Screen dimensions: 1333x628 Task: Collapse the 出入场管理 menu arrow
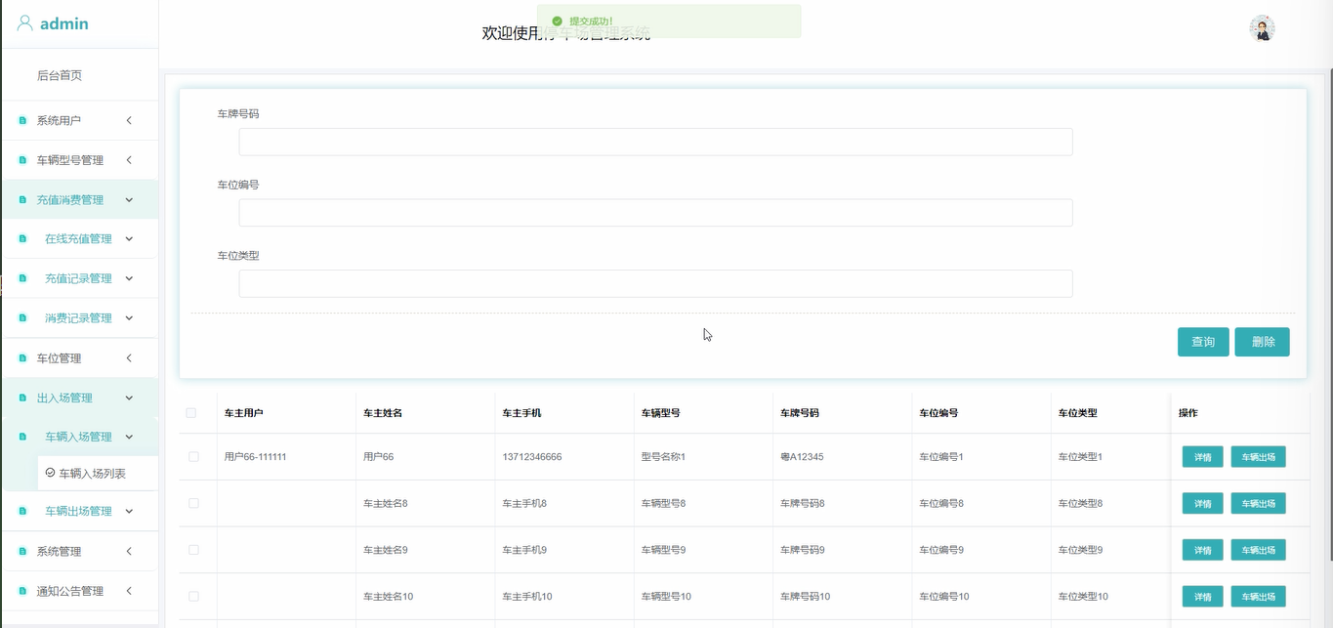[129, 398]
